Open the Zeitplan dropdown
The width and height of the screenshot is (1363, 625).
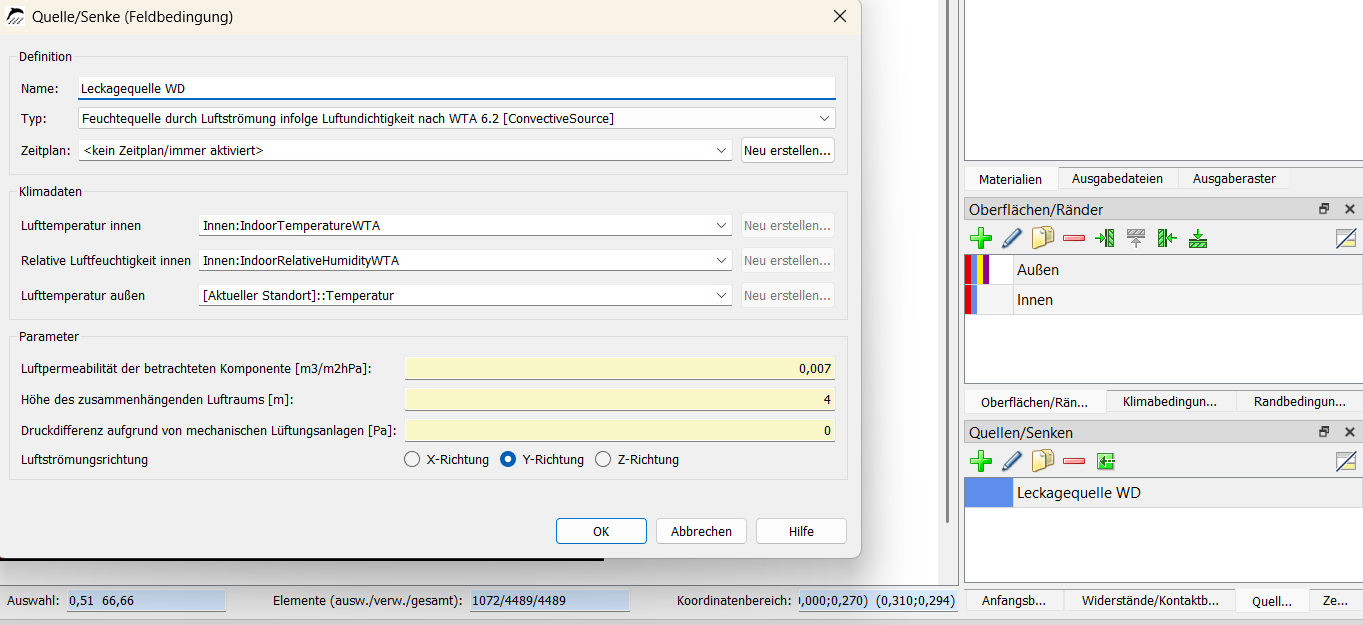tap(406, 150)
